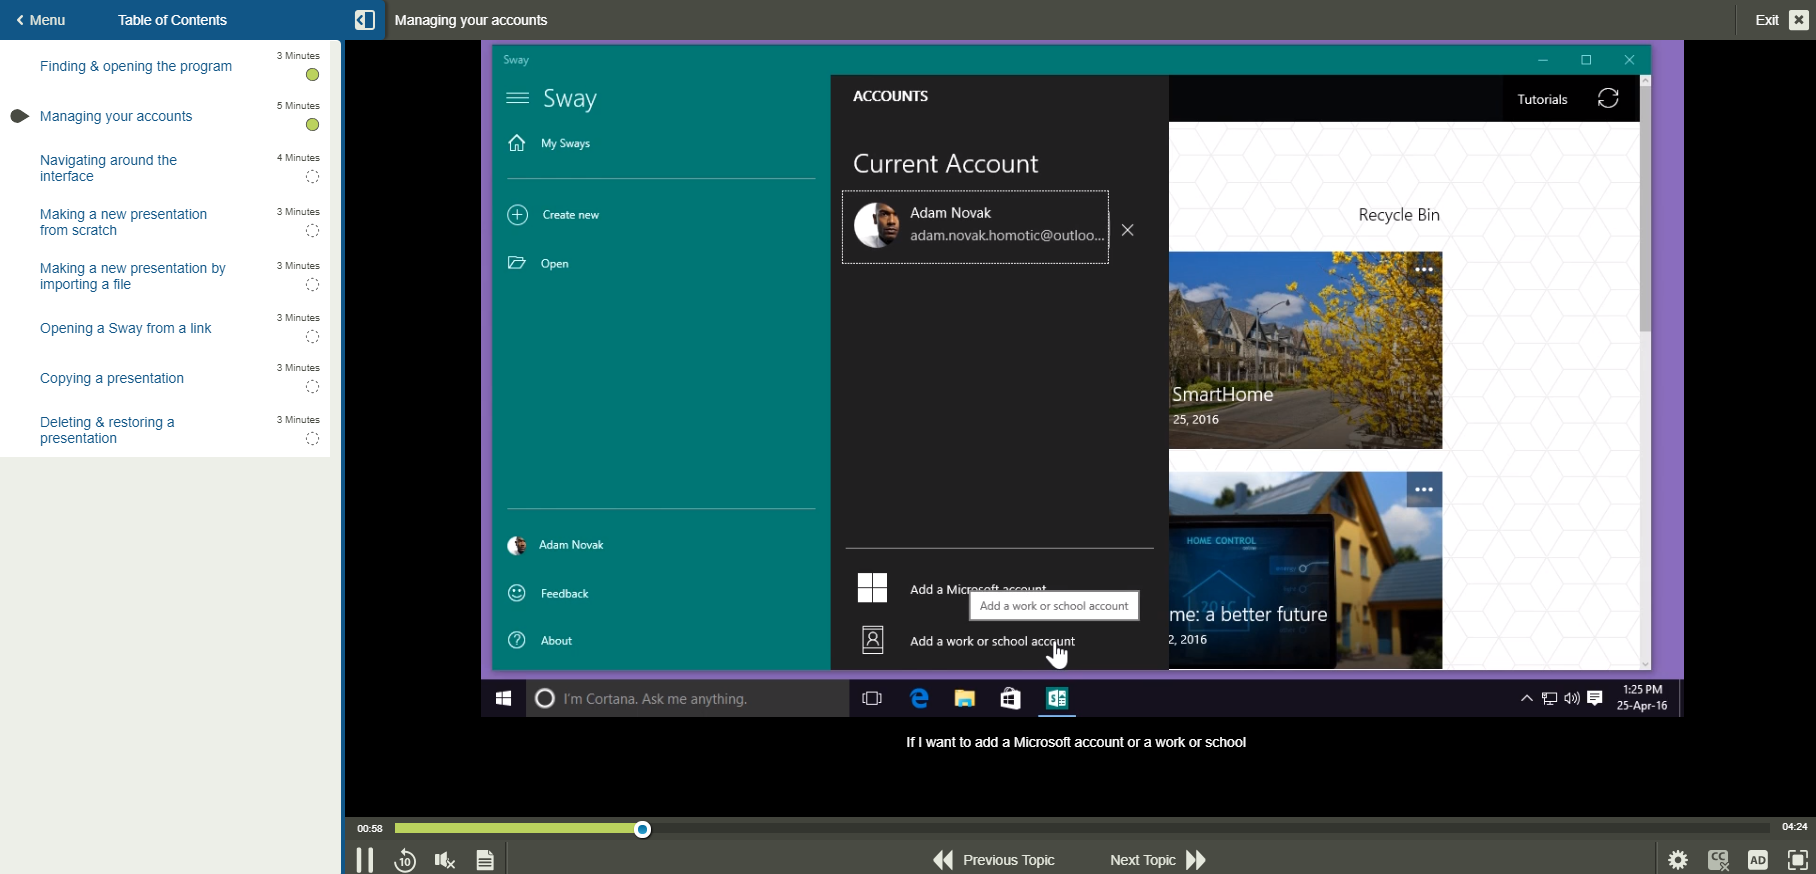This screenshot has height=874, width=1816.
Task: Click Add a work or school account
Action: pyautogui.click(x=966, y=641)
